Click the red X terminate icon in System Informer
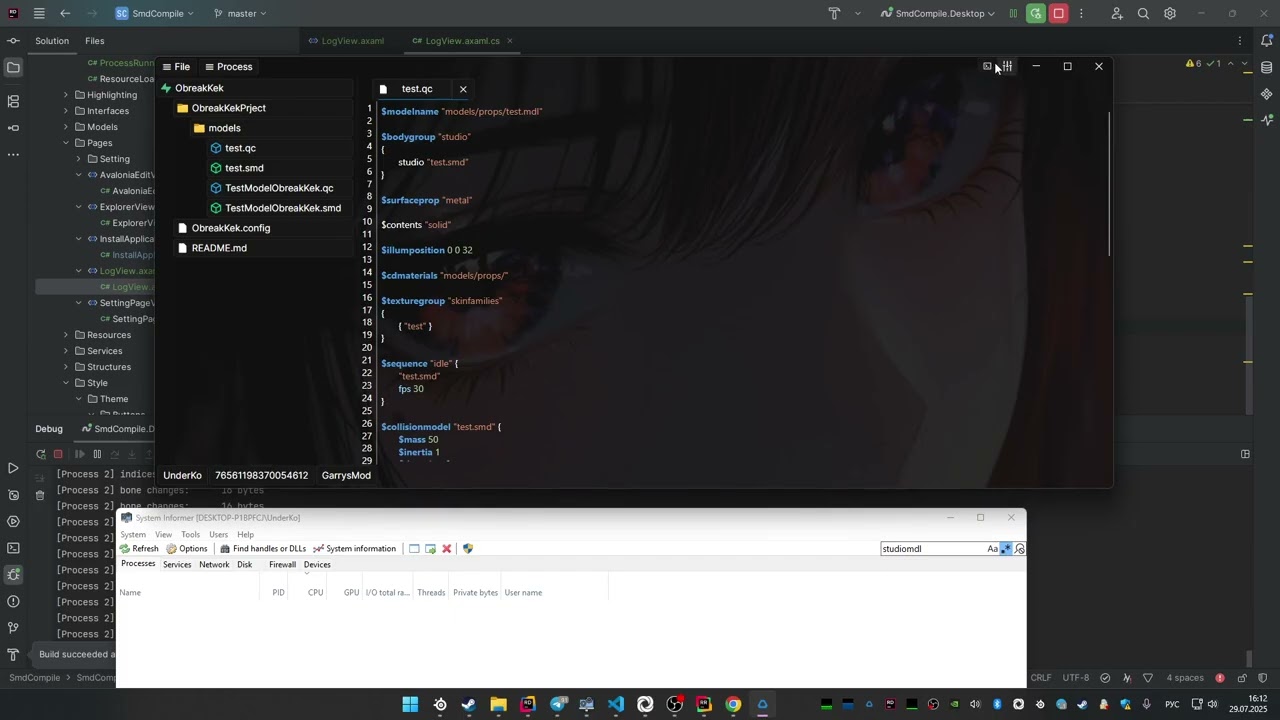This screenshot has height=720, width=1280. 447,549
